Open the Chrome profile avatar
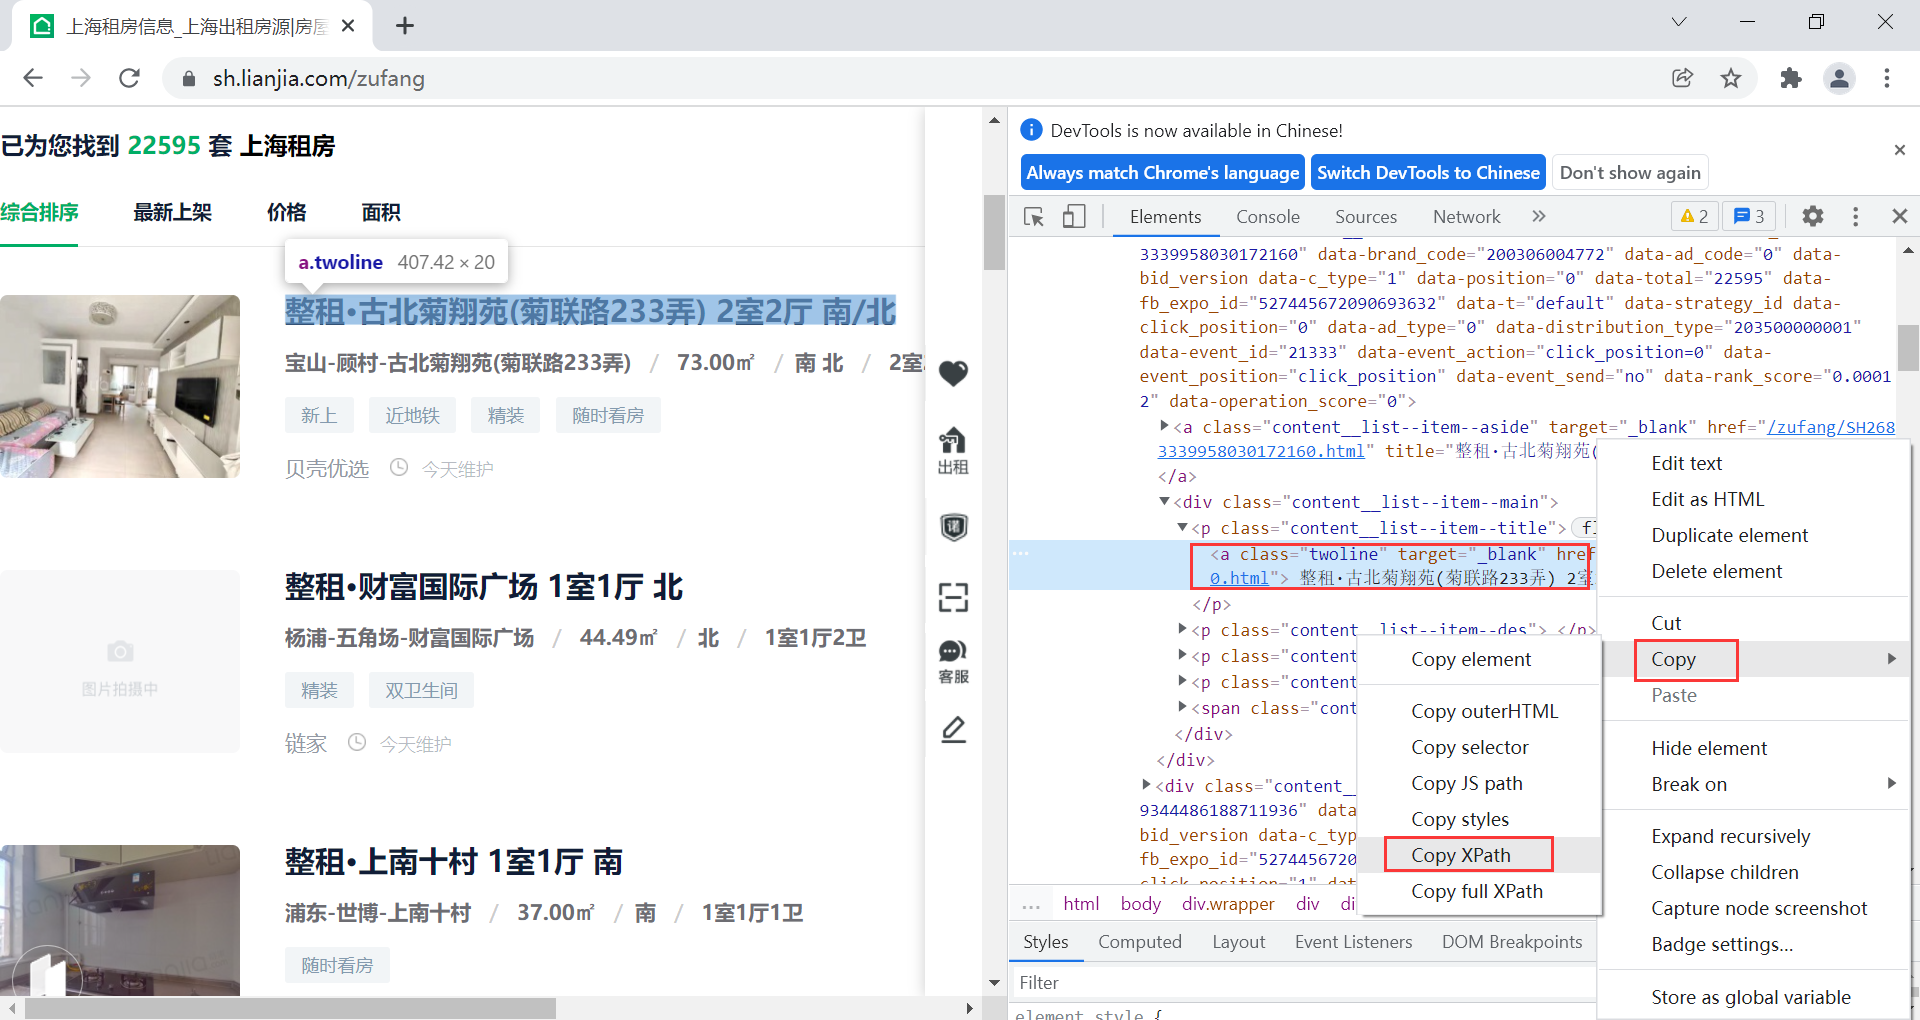This screenshot has width=1920, height=1020. click(x=1839, y=78)
